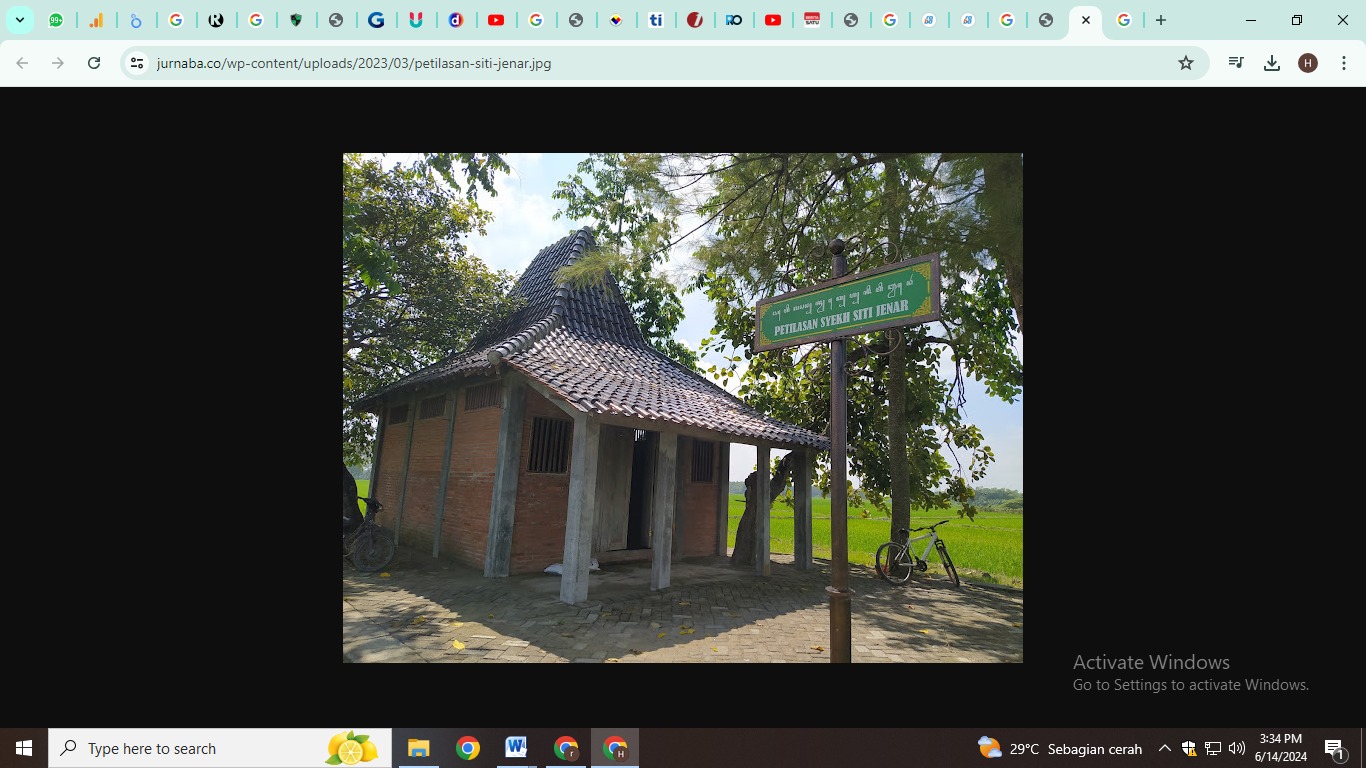
Task: Open the notification center icon
Action: coord(1335,748)
